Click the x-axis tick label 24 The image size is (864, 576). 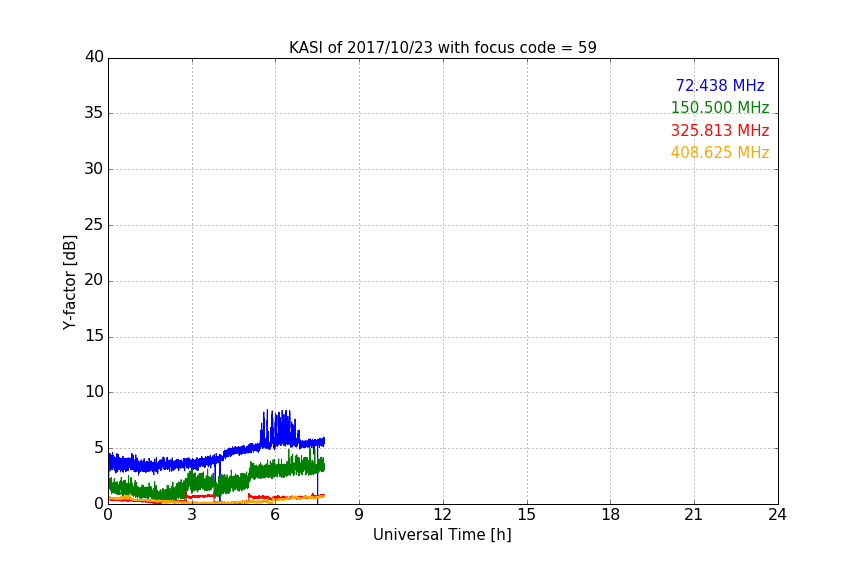[x=777, y=515]
